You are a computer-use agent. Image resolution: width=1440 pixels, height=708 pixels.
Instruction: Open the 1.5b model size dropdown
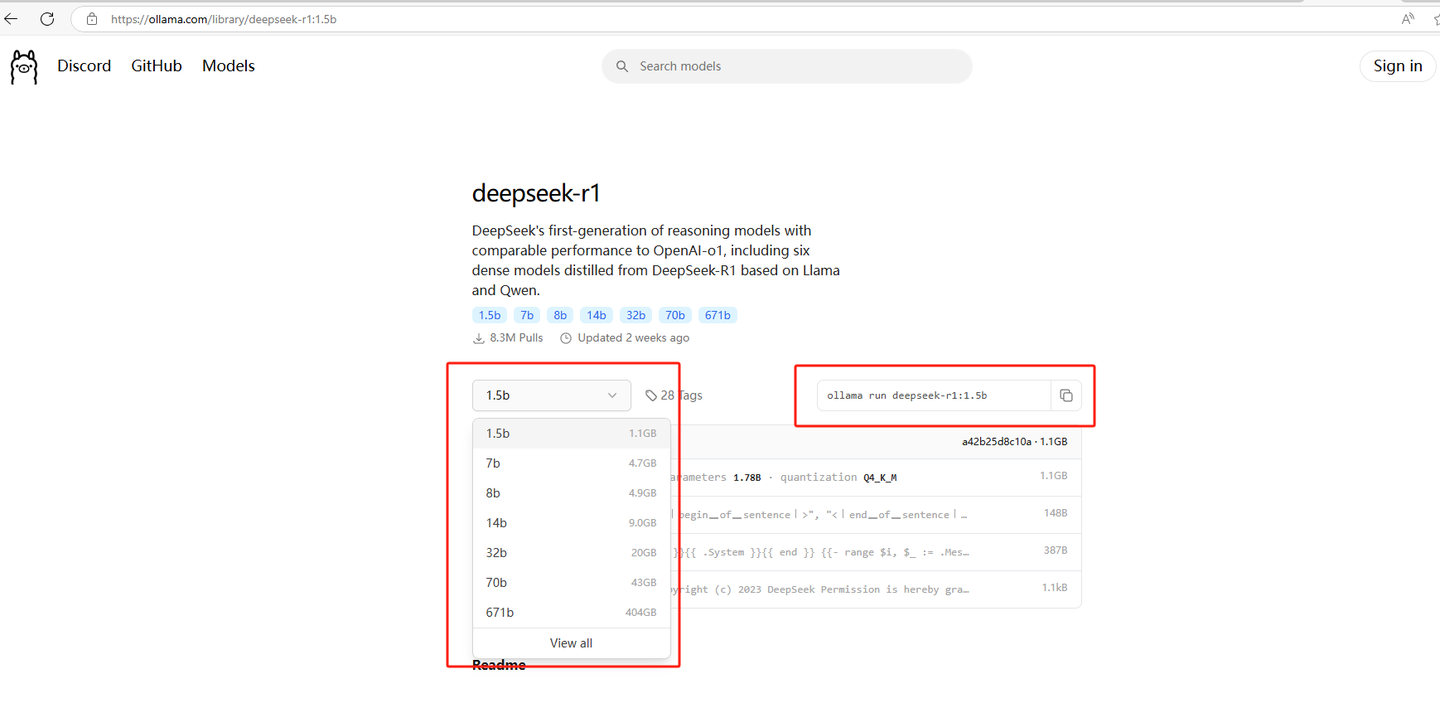pos(551,395)
